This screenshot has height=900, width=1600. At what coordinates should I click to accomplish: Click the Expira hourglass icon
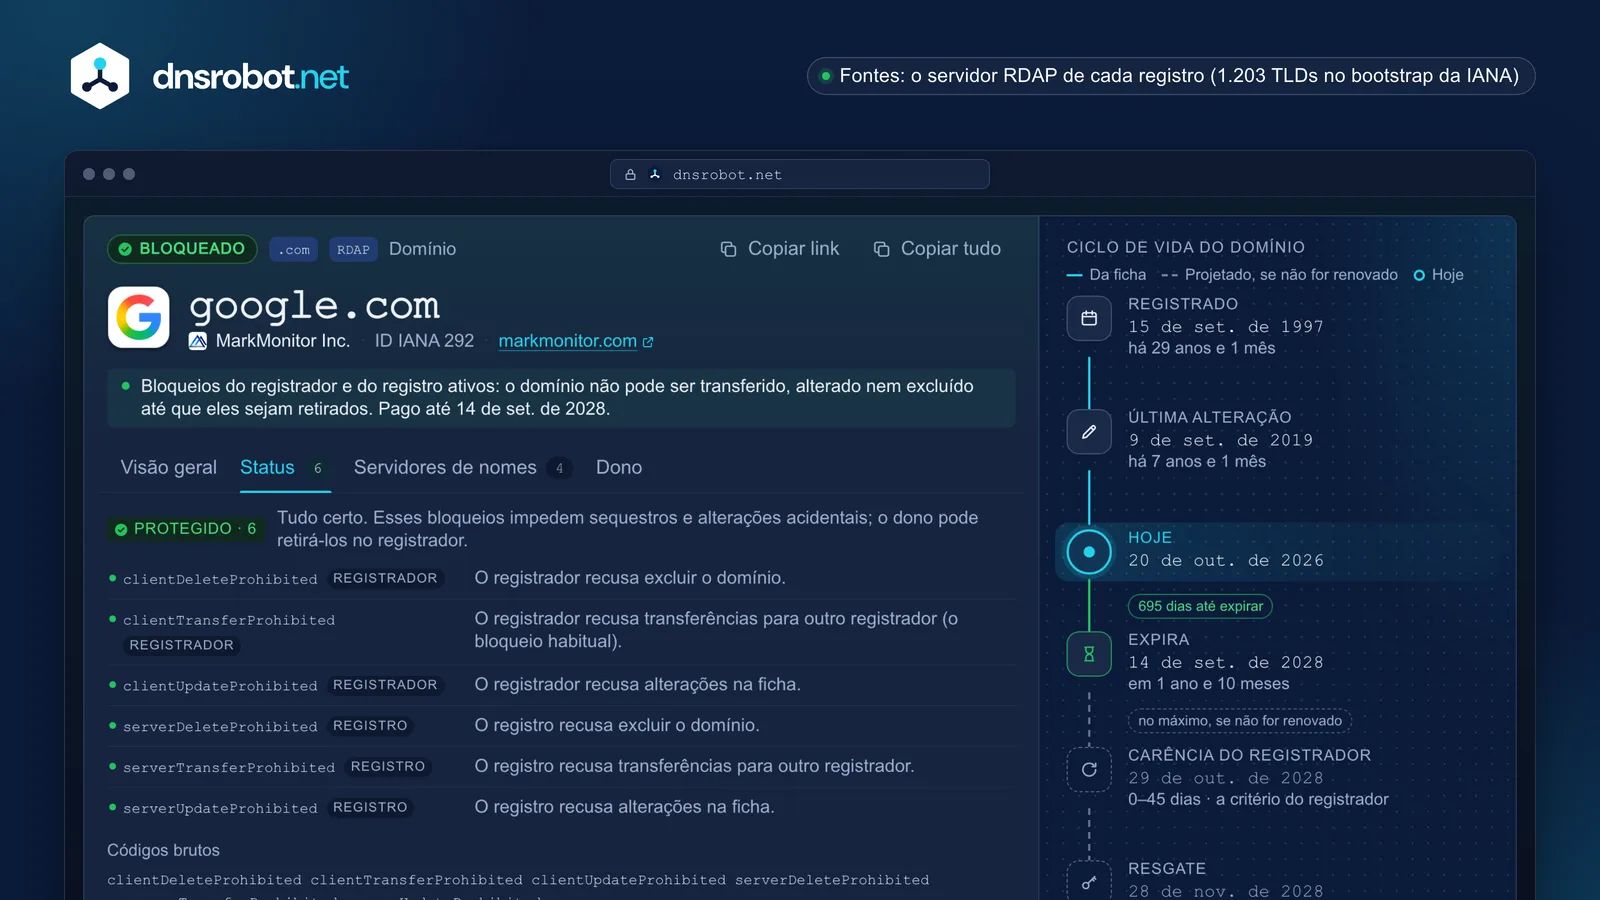(x=1089, y=654)
